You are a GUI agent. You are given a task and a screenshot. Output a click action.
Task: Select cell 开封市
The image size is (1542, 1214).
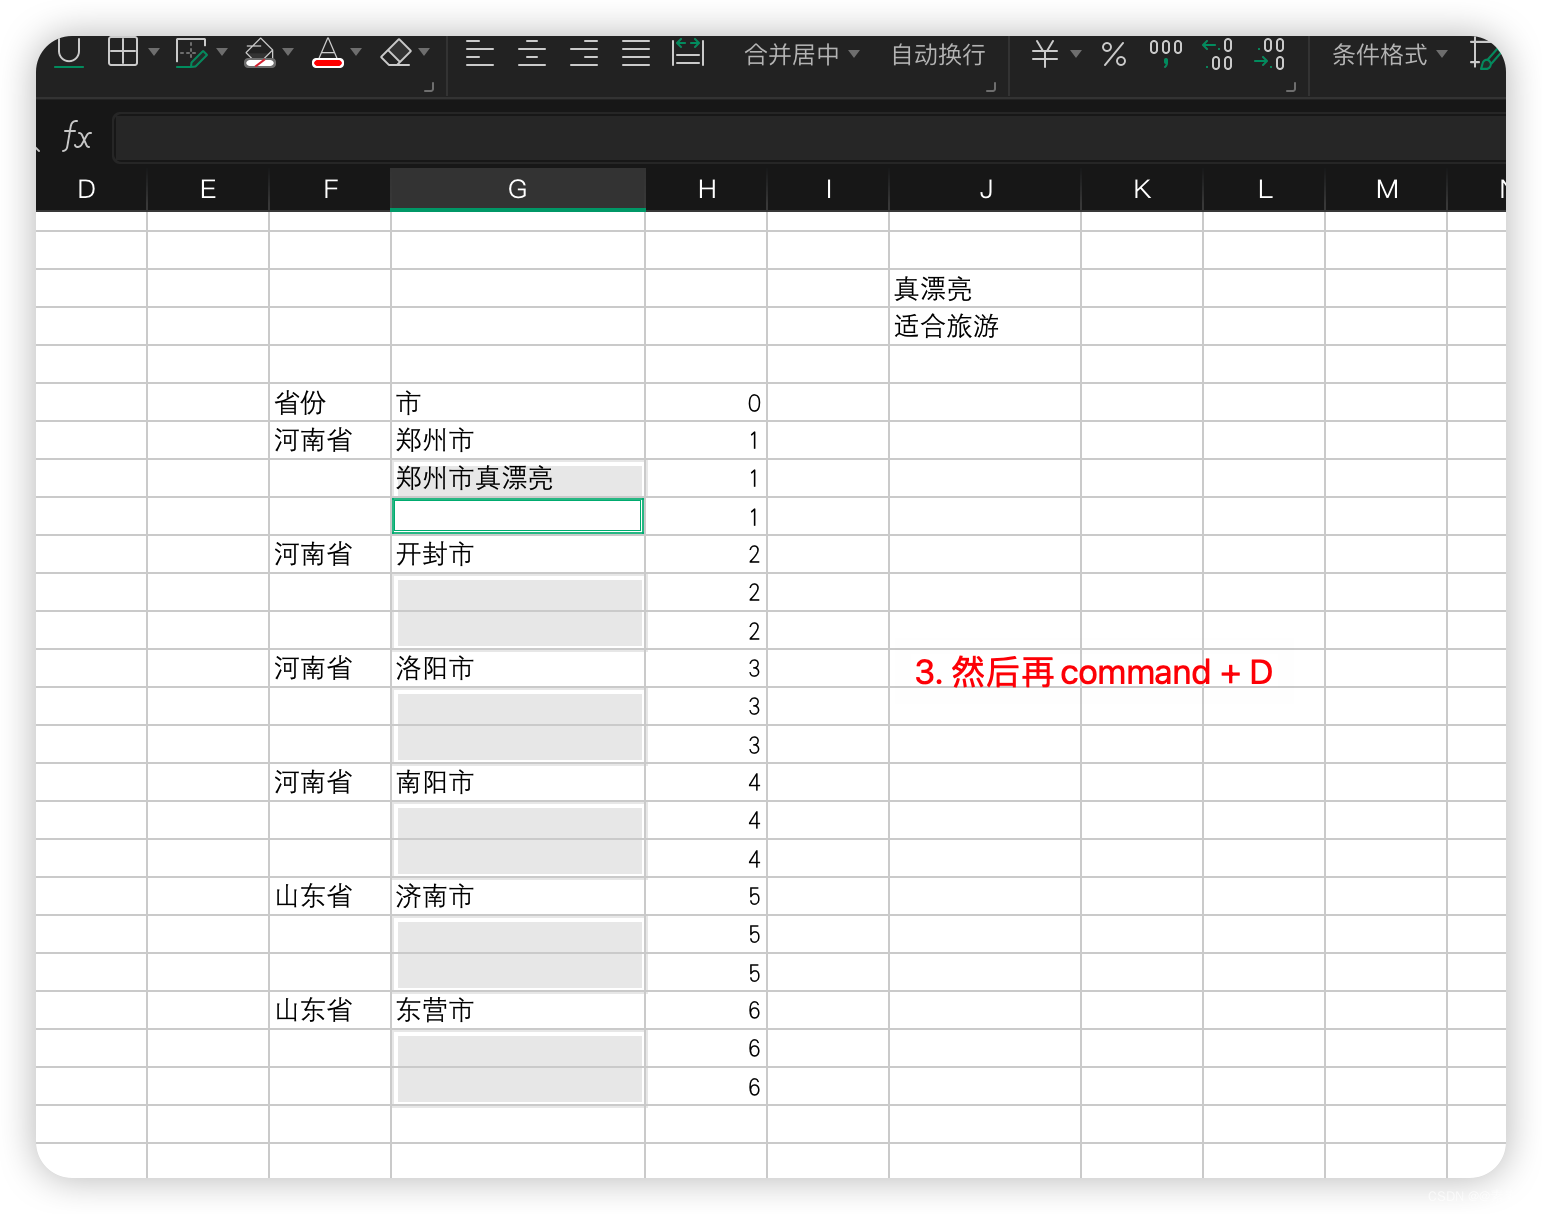point(518,555)
